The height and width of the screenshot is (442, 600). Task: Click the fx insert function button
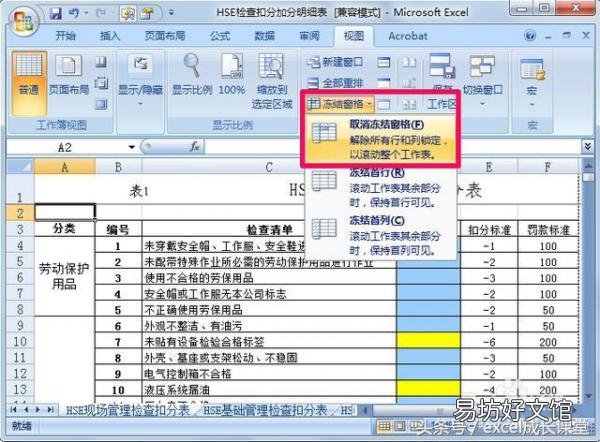click(x=195, y=147)
